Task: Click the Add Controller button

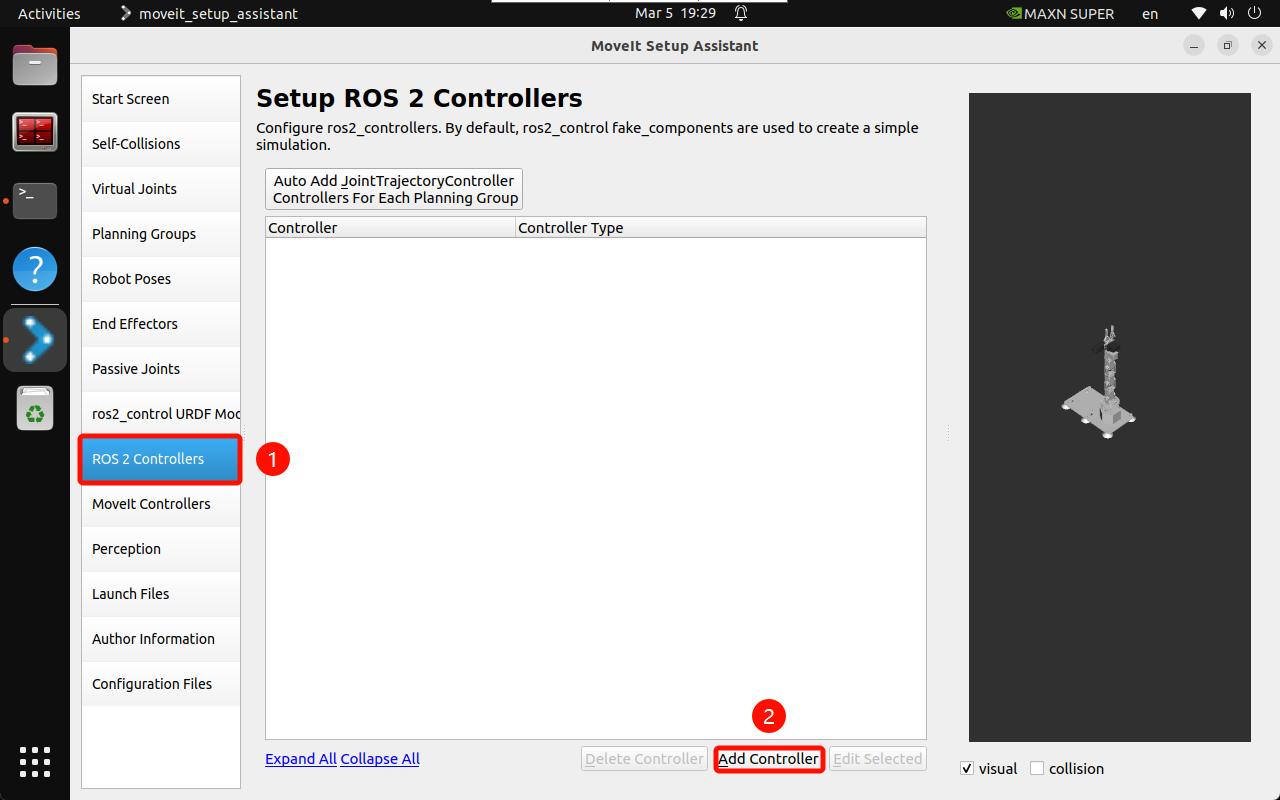Action: 768,759
